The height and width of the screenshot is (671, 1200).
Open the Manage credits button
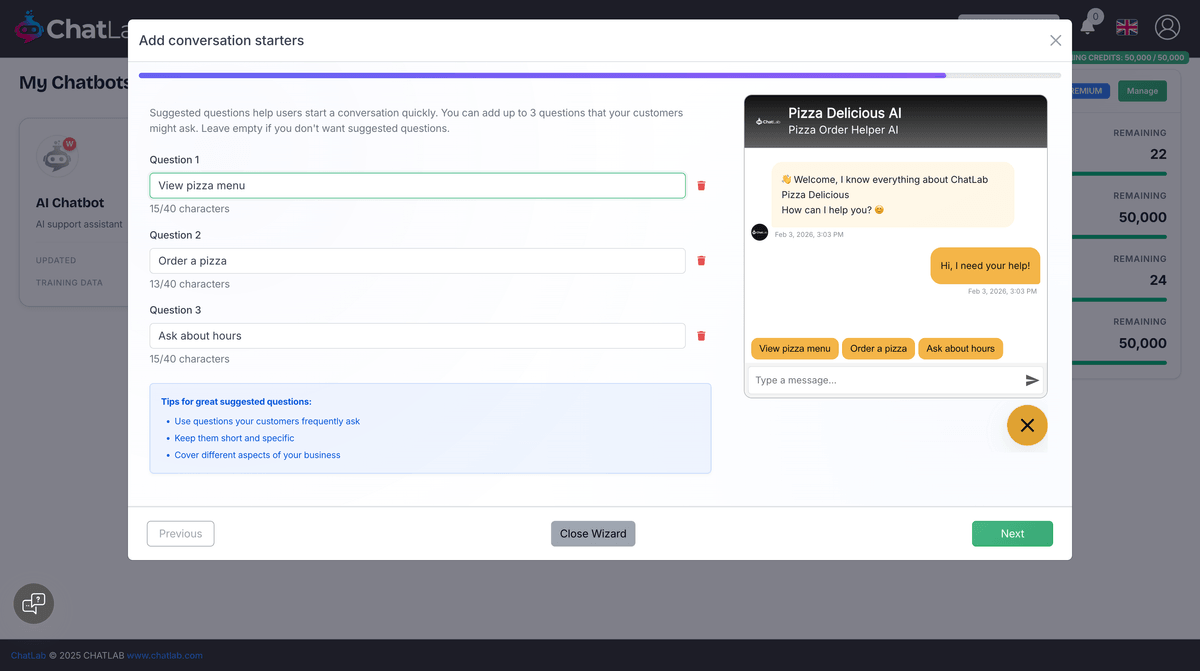pos(1142,90)
